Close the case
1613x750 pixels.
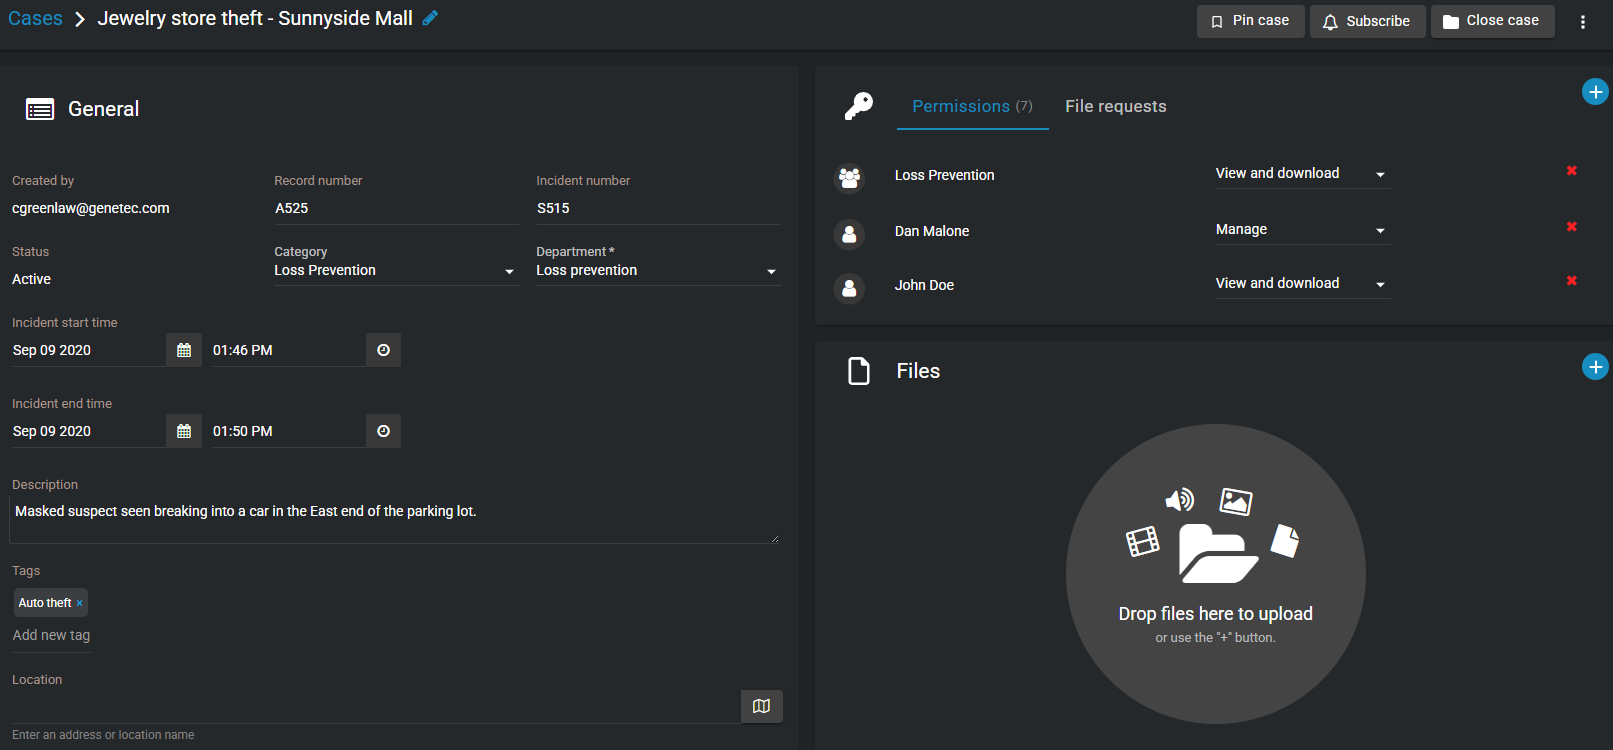(1492, 21)
